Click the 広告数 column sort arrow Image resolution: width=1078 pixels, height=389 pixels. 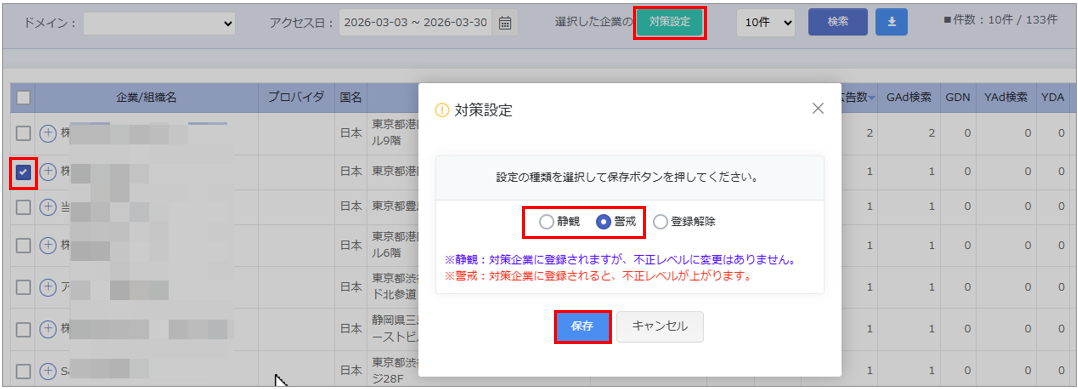[872, 98]
